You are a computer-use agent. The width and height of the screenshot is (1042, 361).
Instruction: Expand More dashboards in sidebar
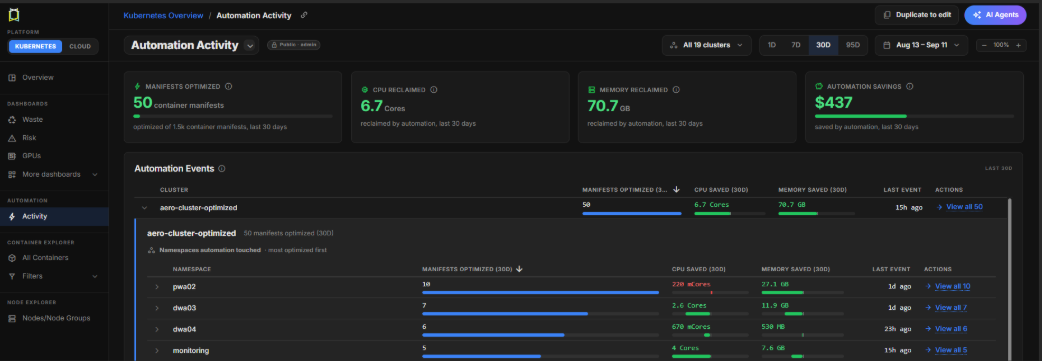pos(54,174)
